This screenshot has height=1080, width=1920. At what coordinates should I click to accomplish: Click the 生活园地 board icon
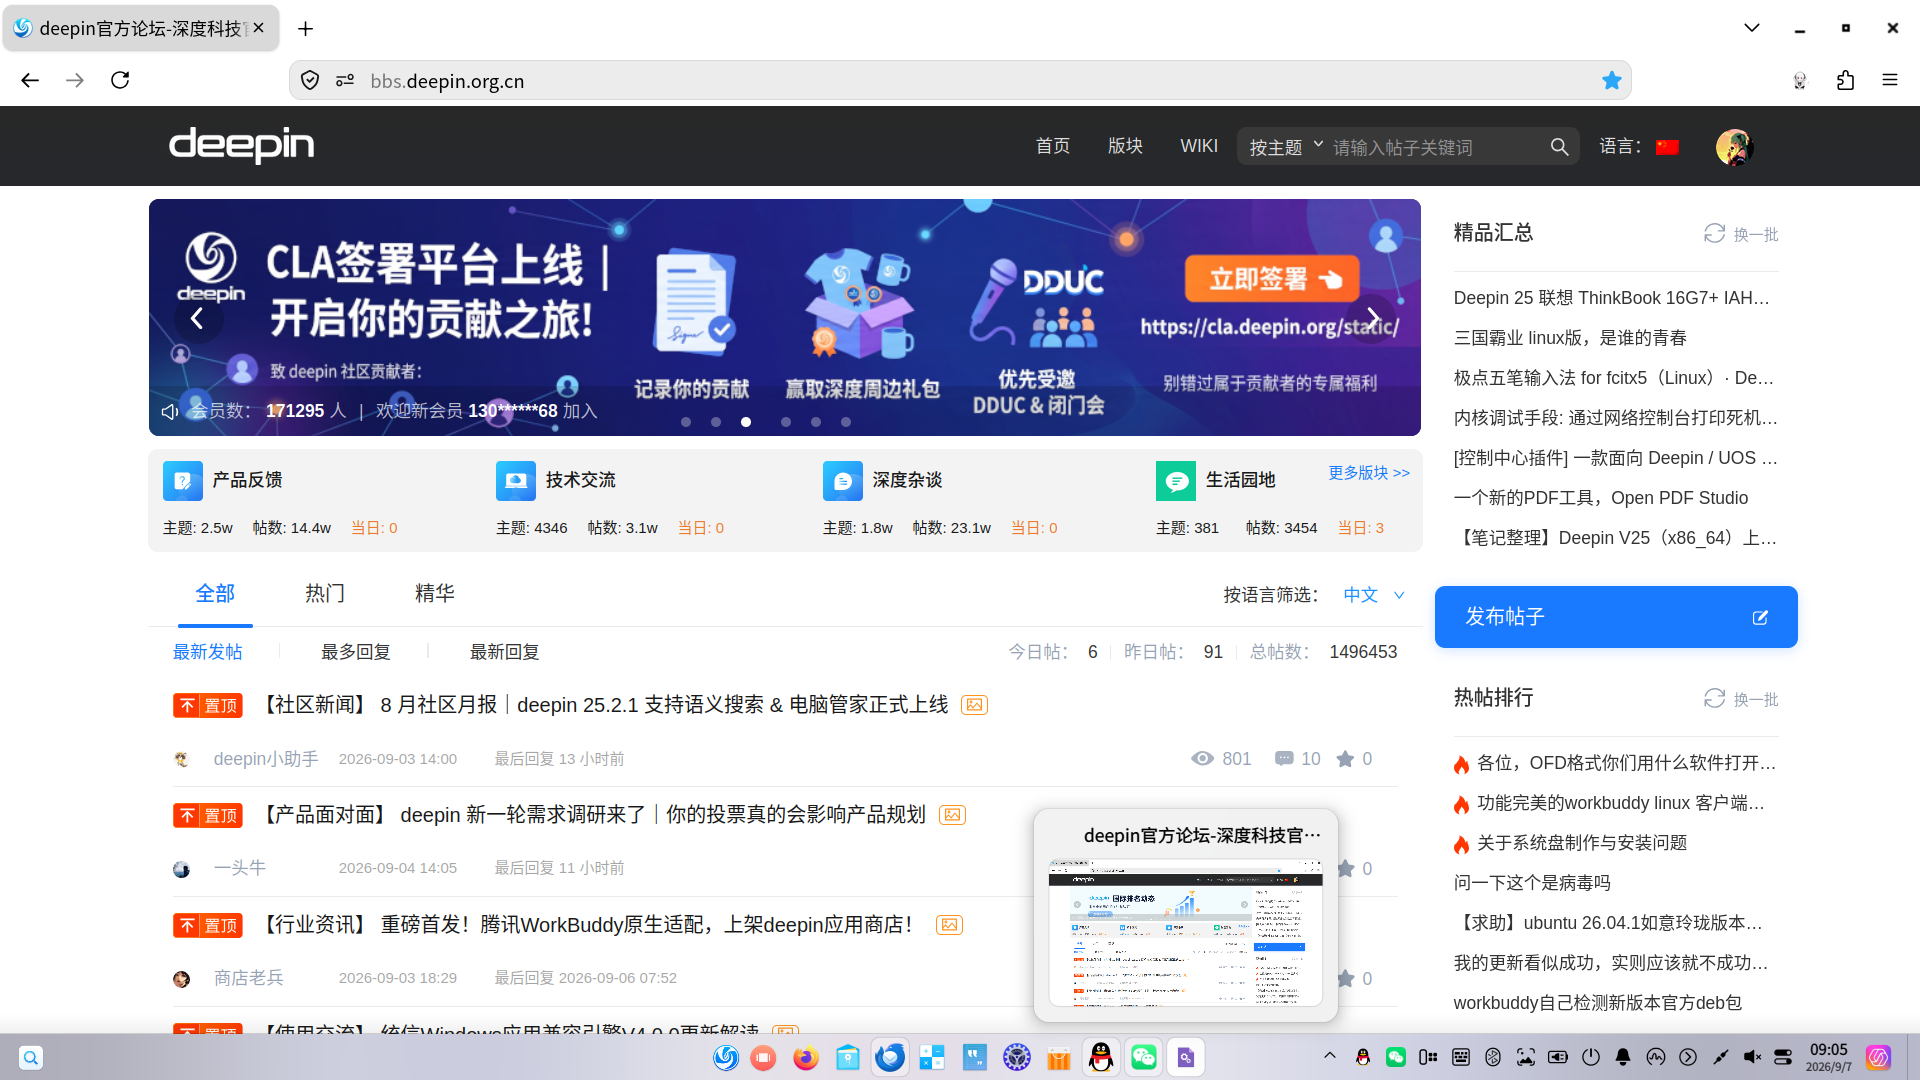[1176, 481]
